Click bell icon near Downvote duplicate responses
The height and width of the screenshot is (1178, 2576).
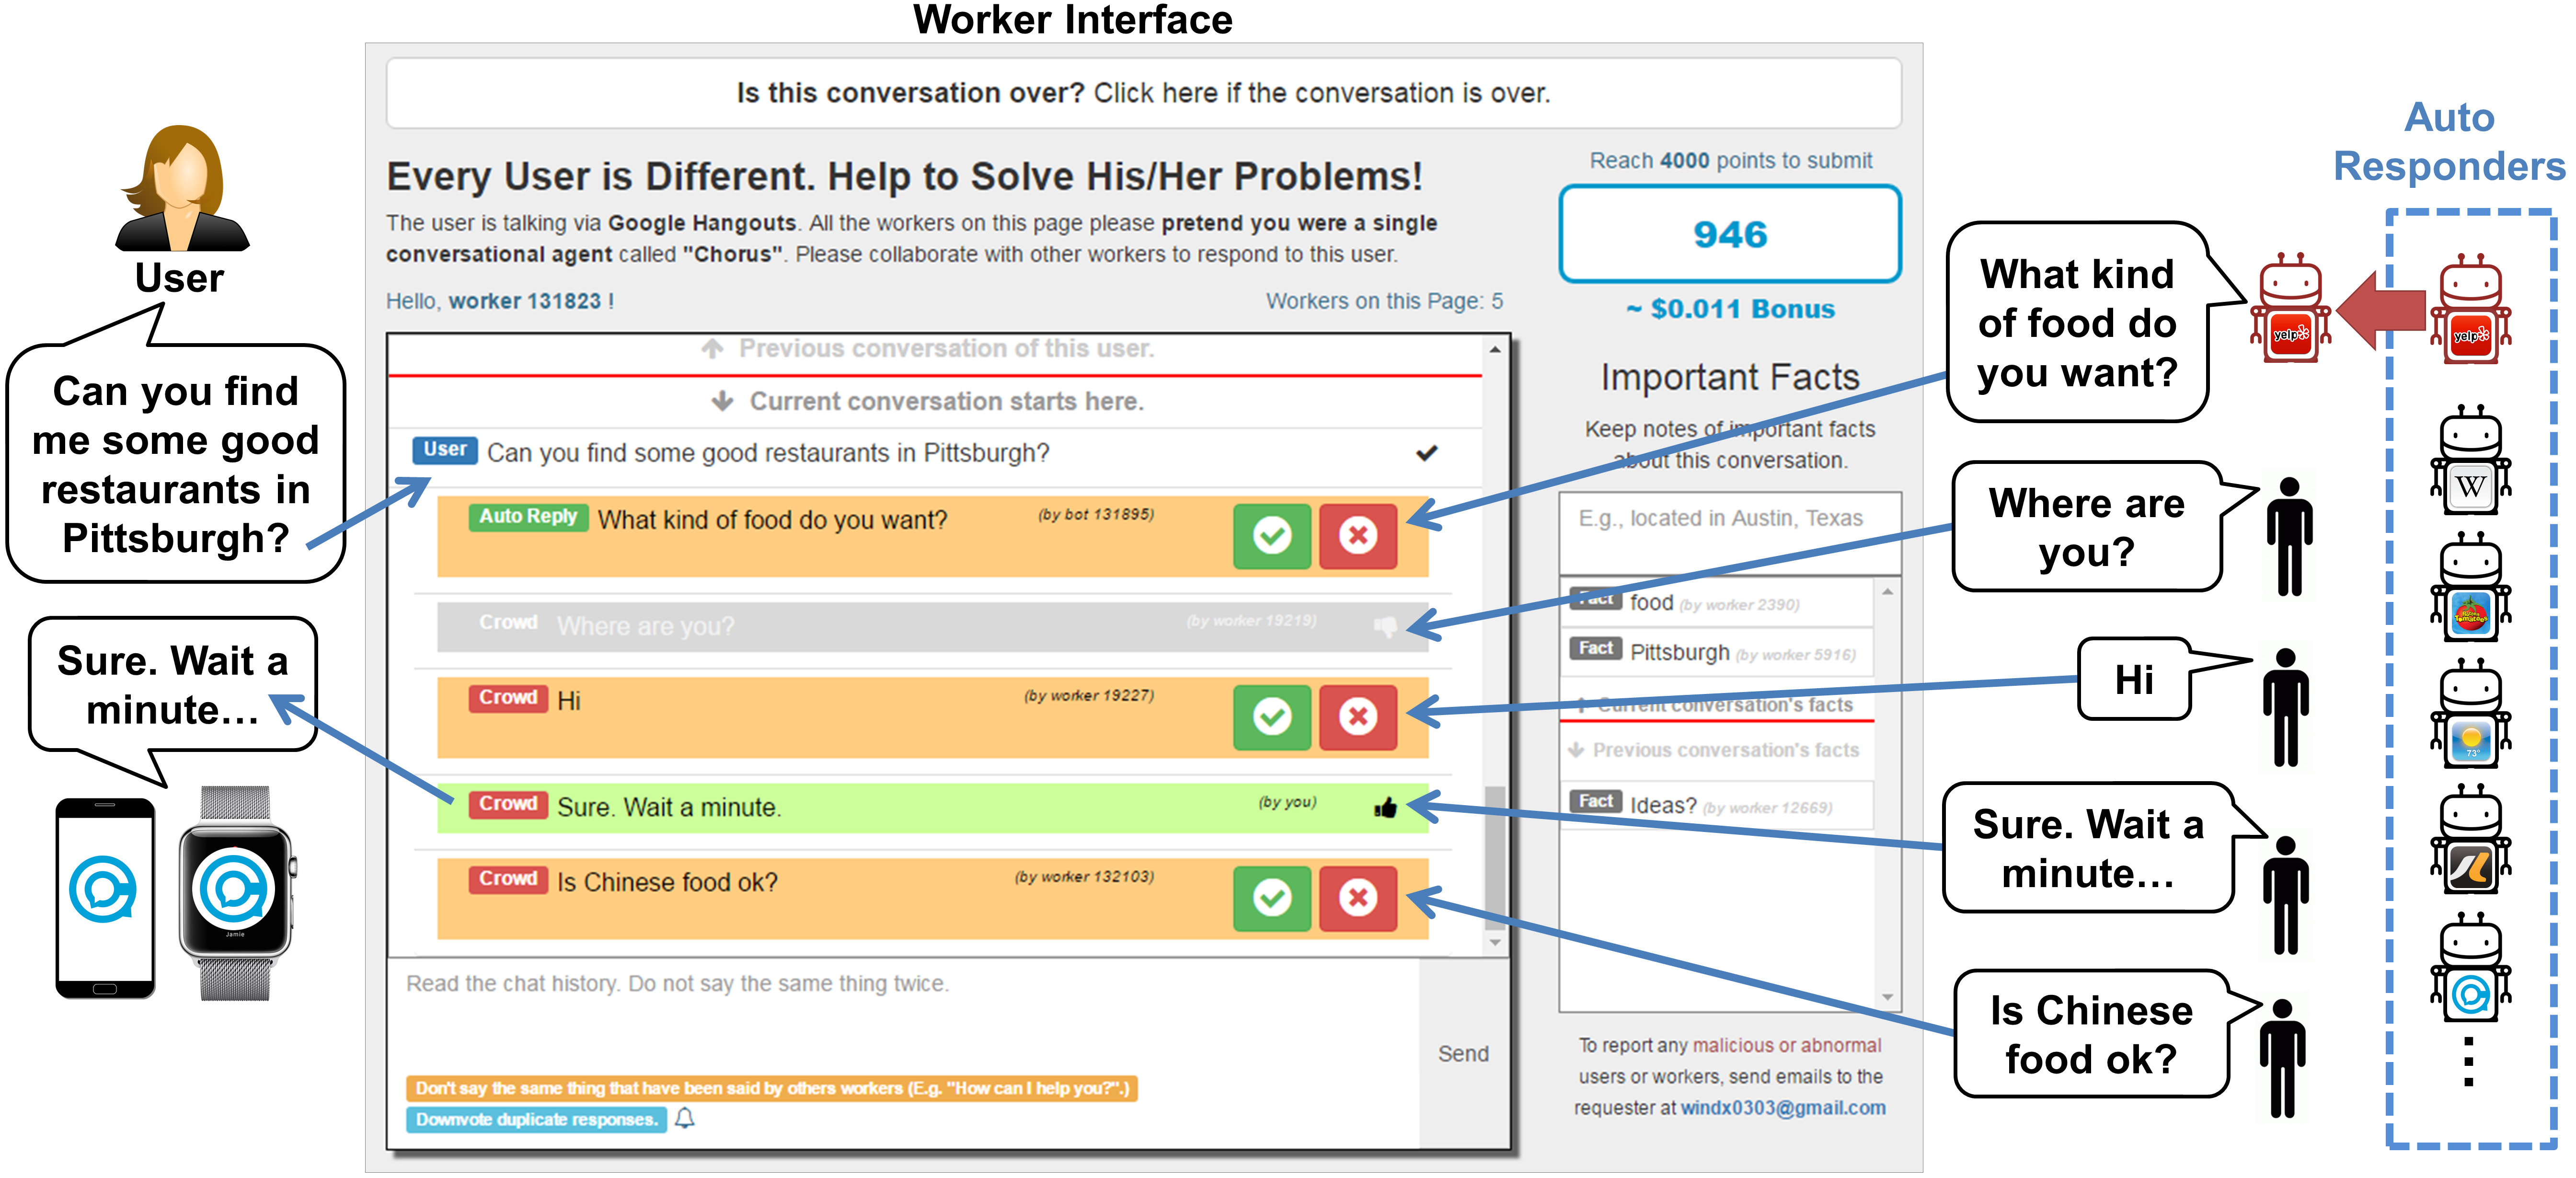coord(685,1118)
